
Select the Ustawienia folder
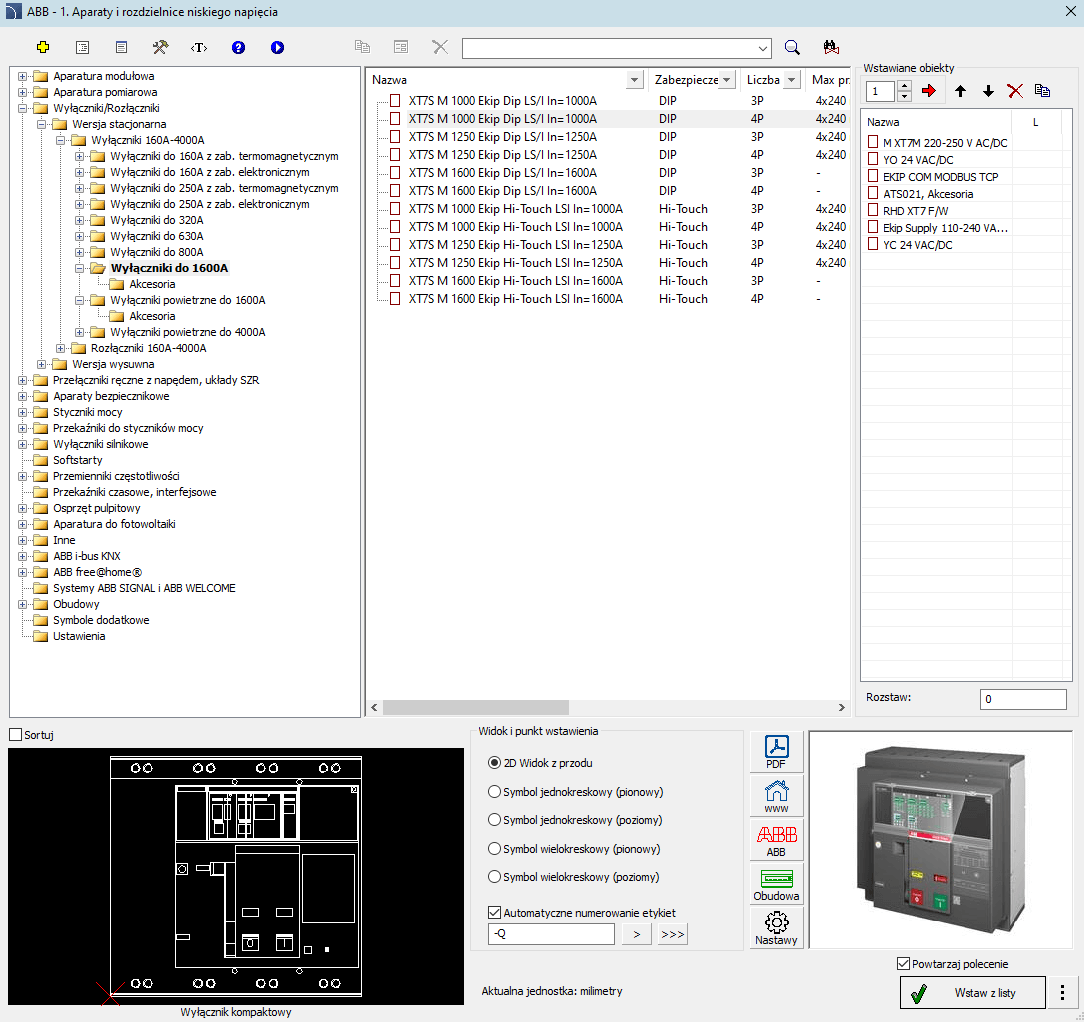click(x=79, y=636)
